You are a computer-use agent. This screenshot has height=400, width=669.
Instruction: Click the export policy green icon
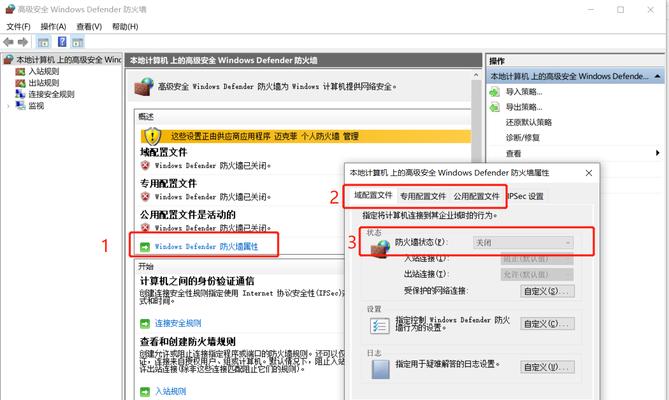(x=494, y=107)
